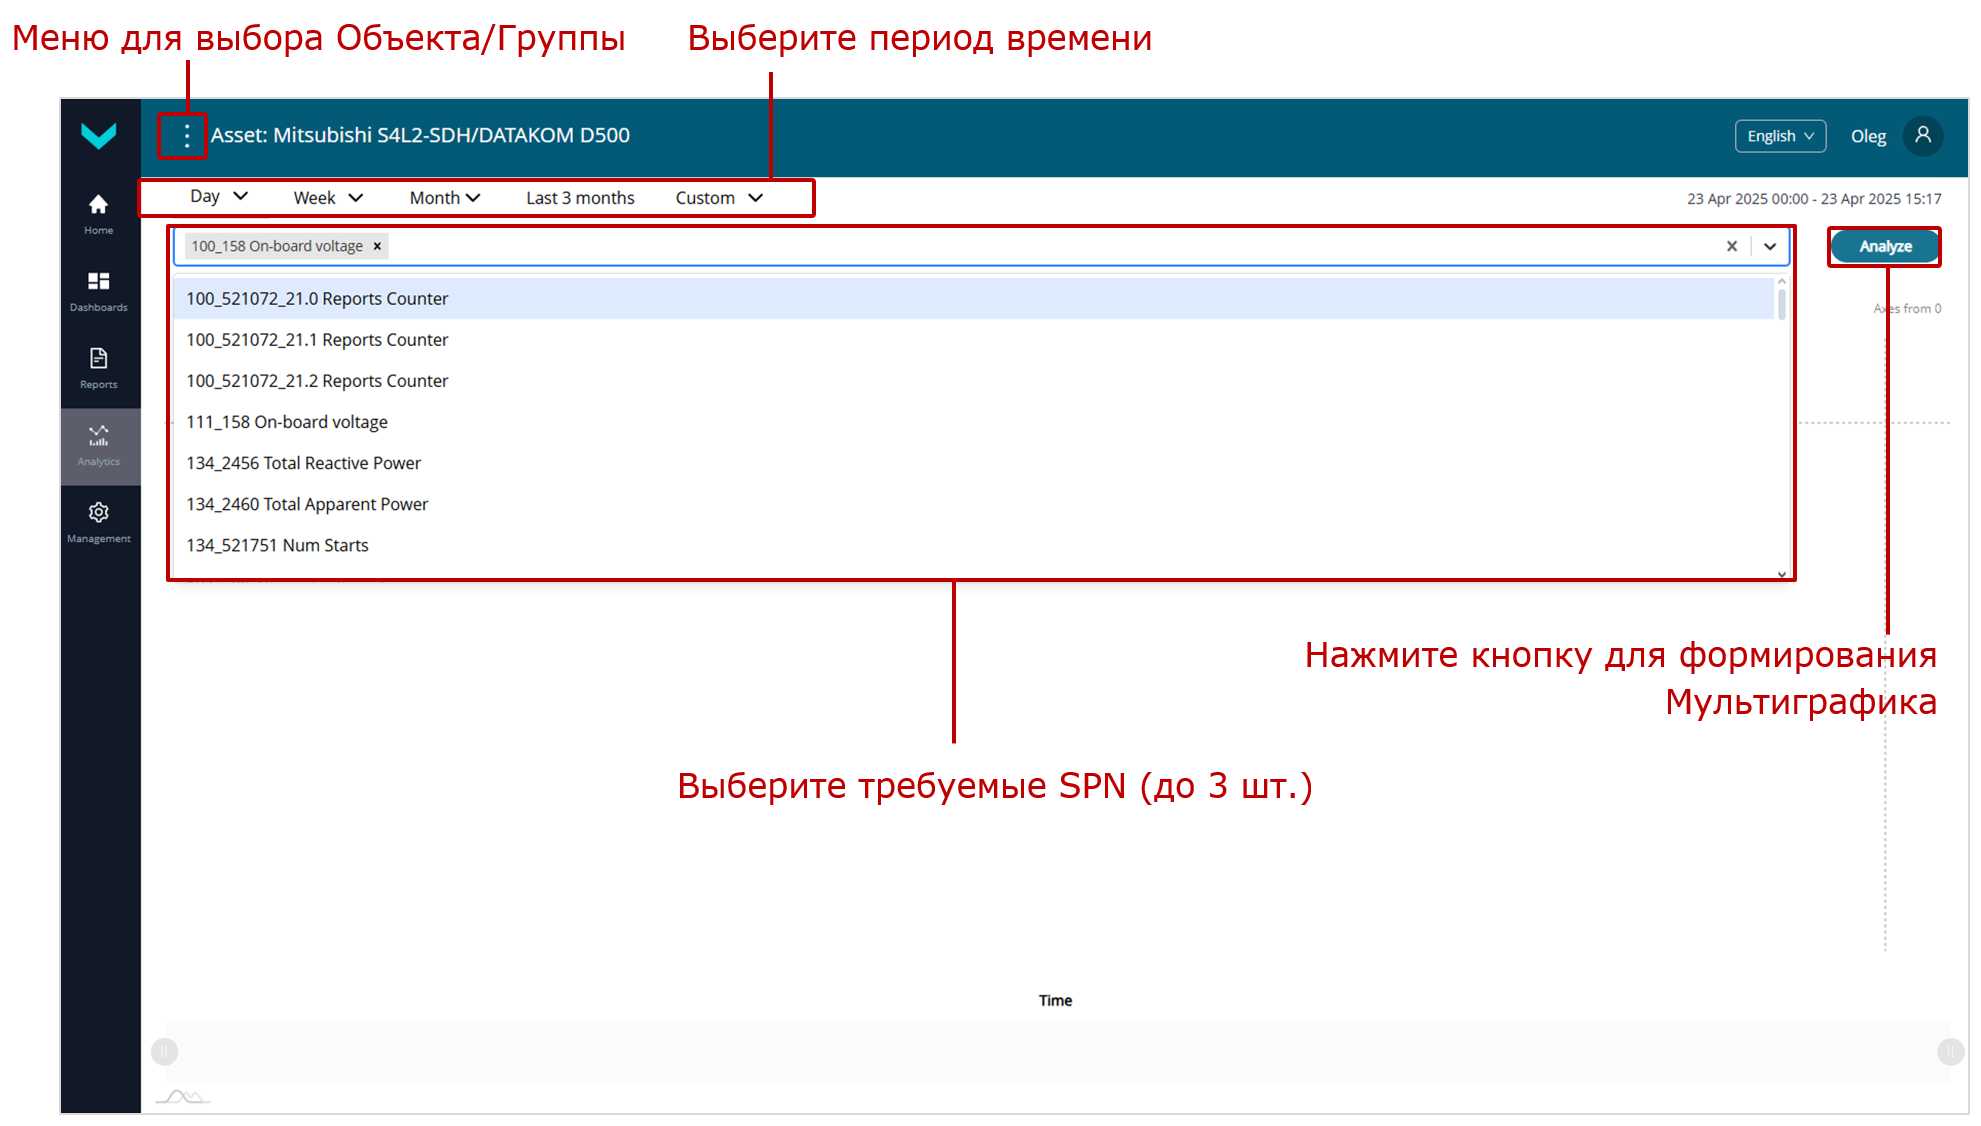
Task: Expand the Week period dropdown
Action: point(327,198)
